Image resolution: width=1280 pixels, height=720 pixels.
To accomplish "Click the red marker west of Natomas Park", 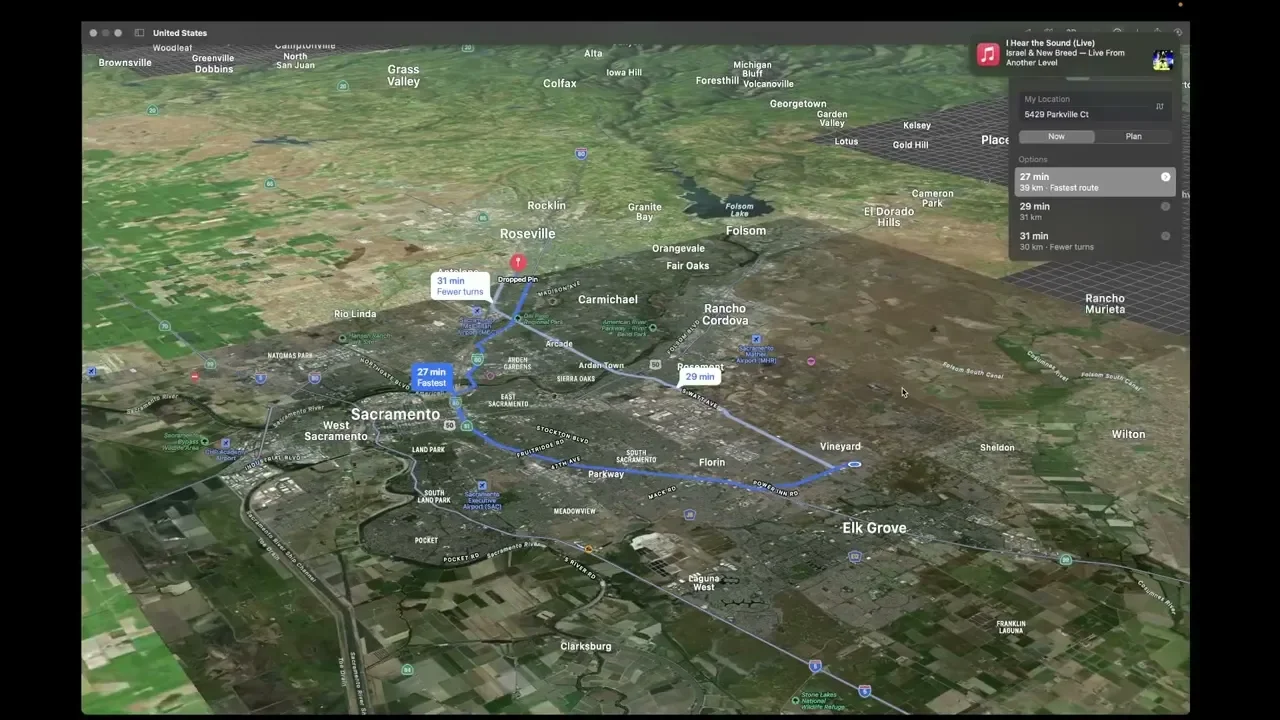I will pos(195,377).
